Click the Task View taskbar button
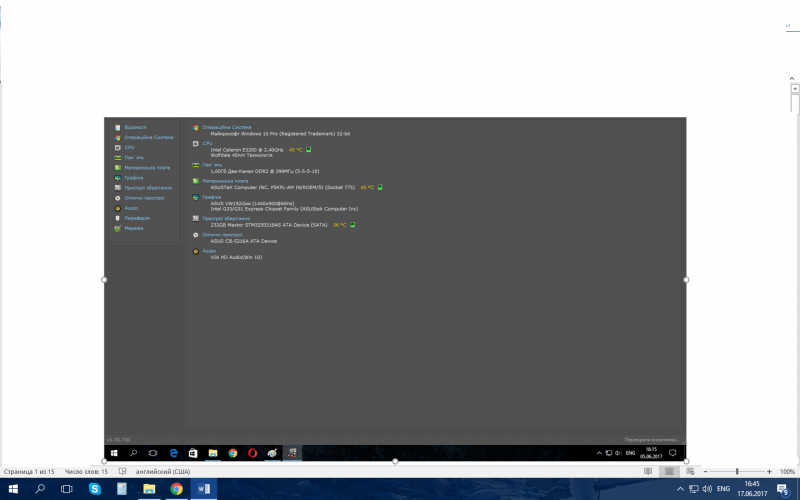The width and height of the screenshot is (800, 500). coord(67,489)
